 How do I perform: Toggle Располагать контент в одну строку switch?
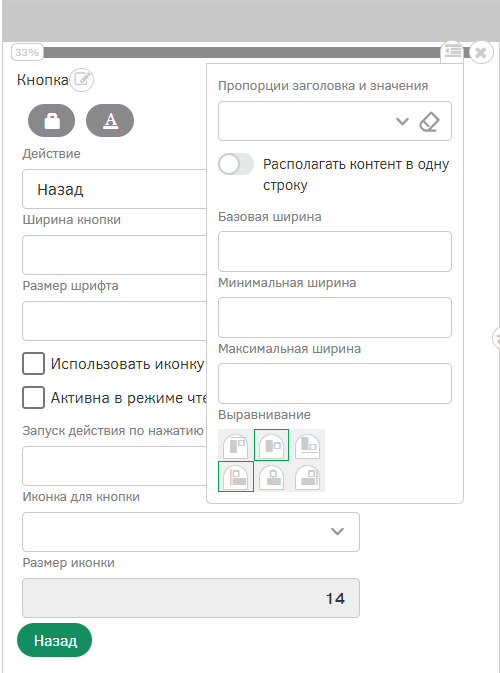point(236,164)
